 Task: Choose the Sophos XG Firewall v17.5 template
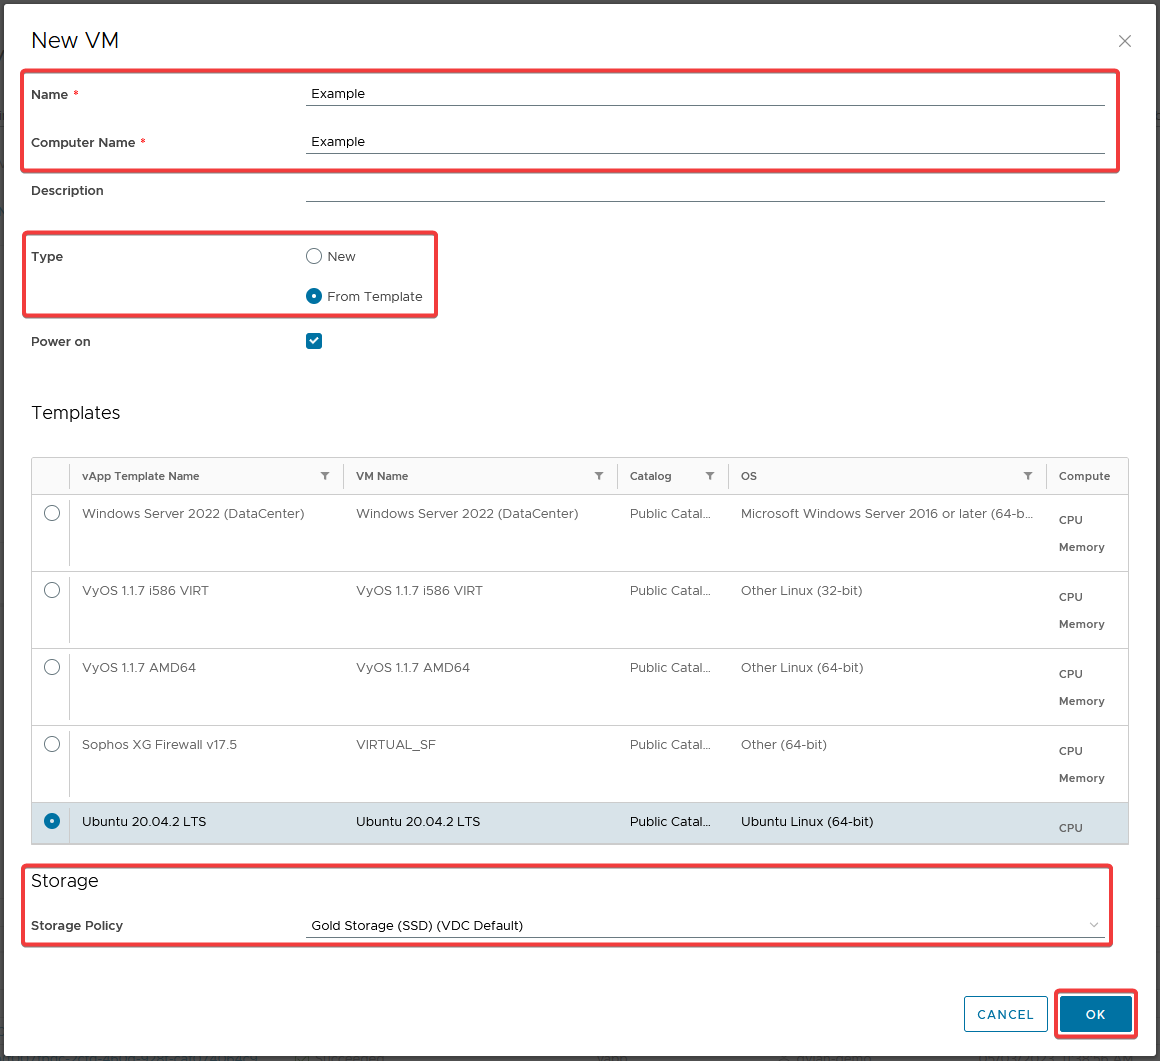coord(52,744)
